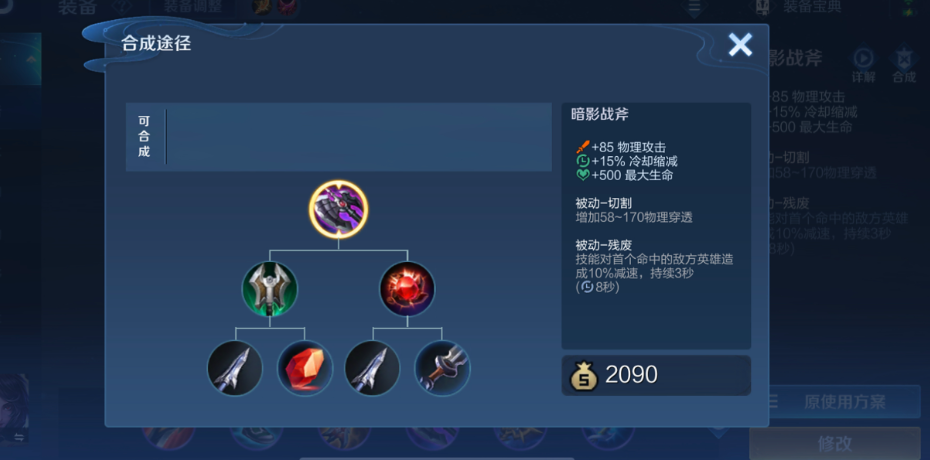Tap the 2090 gold price box
Image resolution: width=930 pixels, height=460 pixels.
(656, 375)
